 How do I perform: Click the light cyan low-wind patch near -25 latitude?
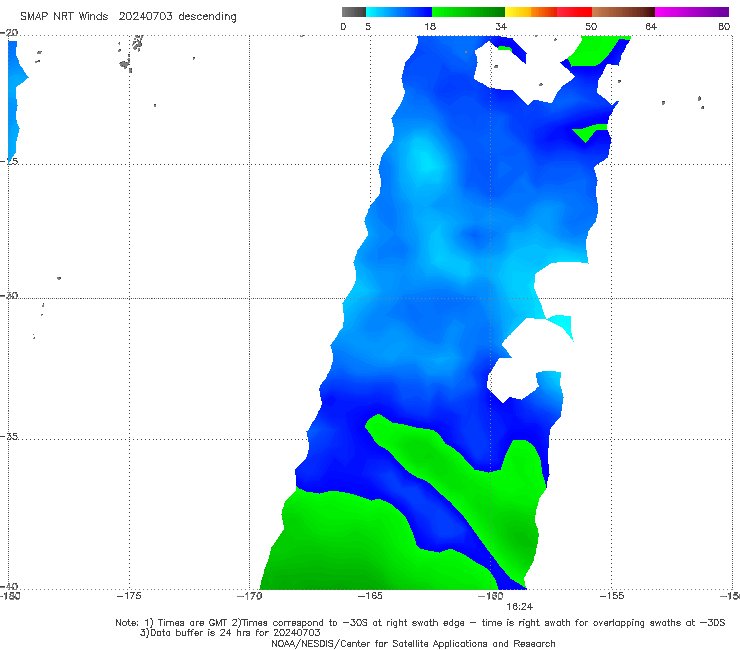tap(426, 158)
